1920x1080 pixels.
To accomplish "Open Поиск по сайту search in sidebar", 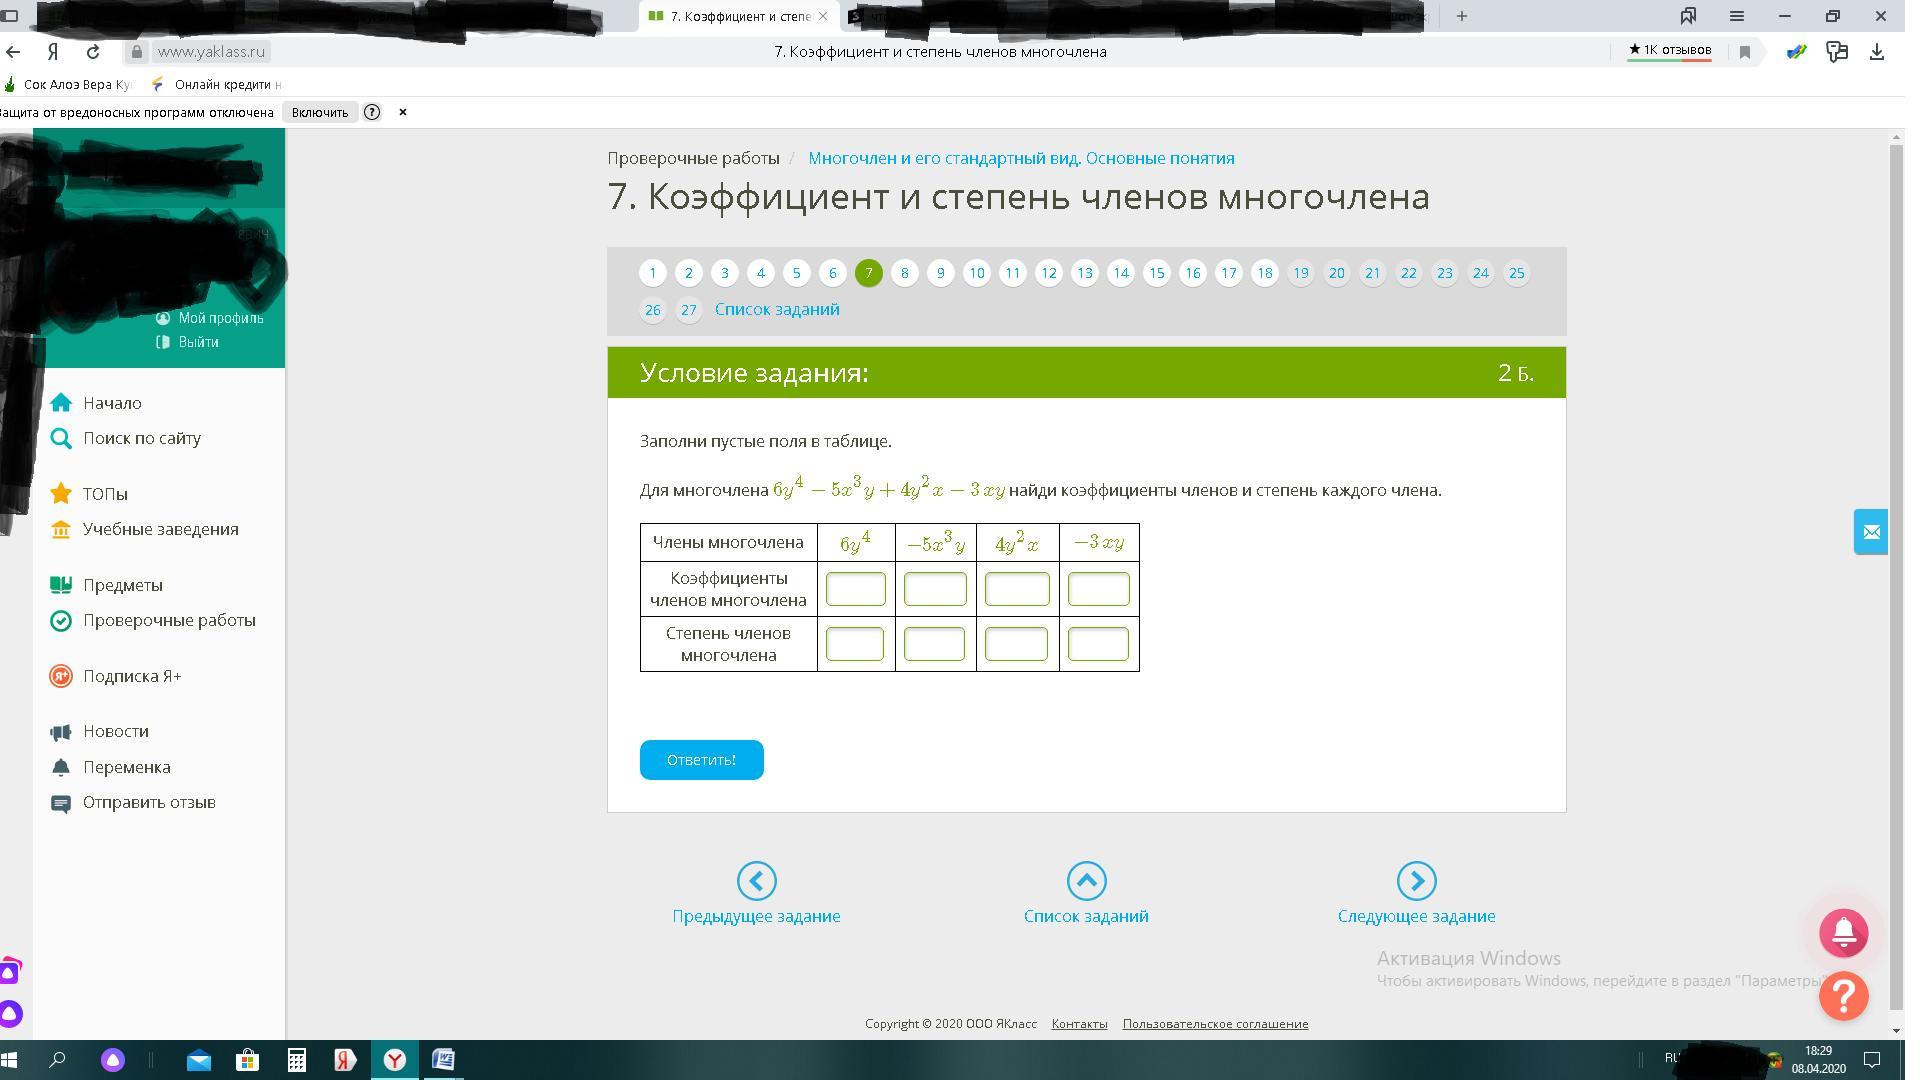I will click(141, 438).
